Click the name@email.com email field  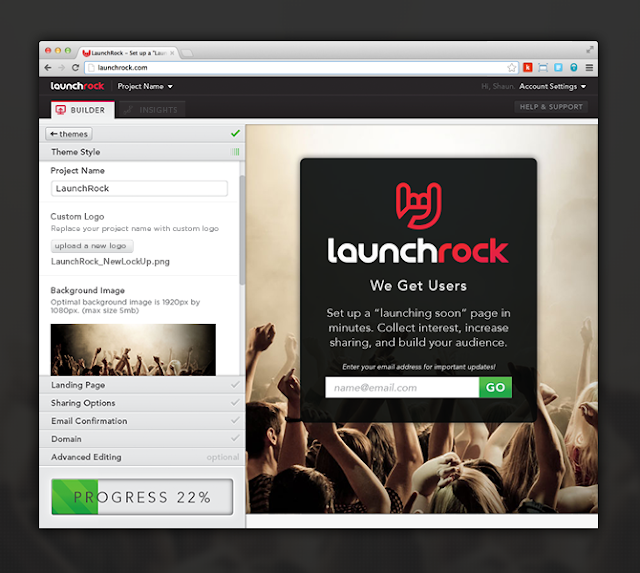coord(402,387)
